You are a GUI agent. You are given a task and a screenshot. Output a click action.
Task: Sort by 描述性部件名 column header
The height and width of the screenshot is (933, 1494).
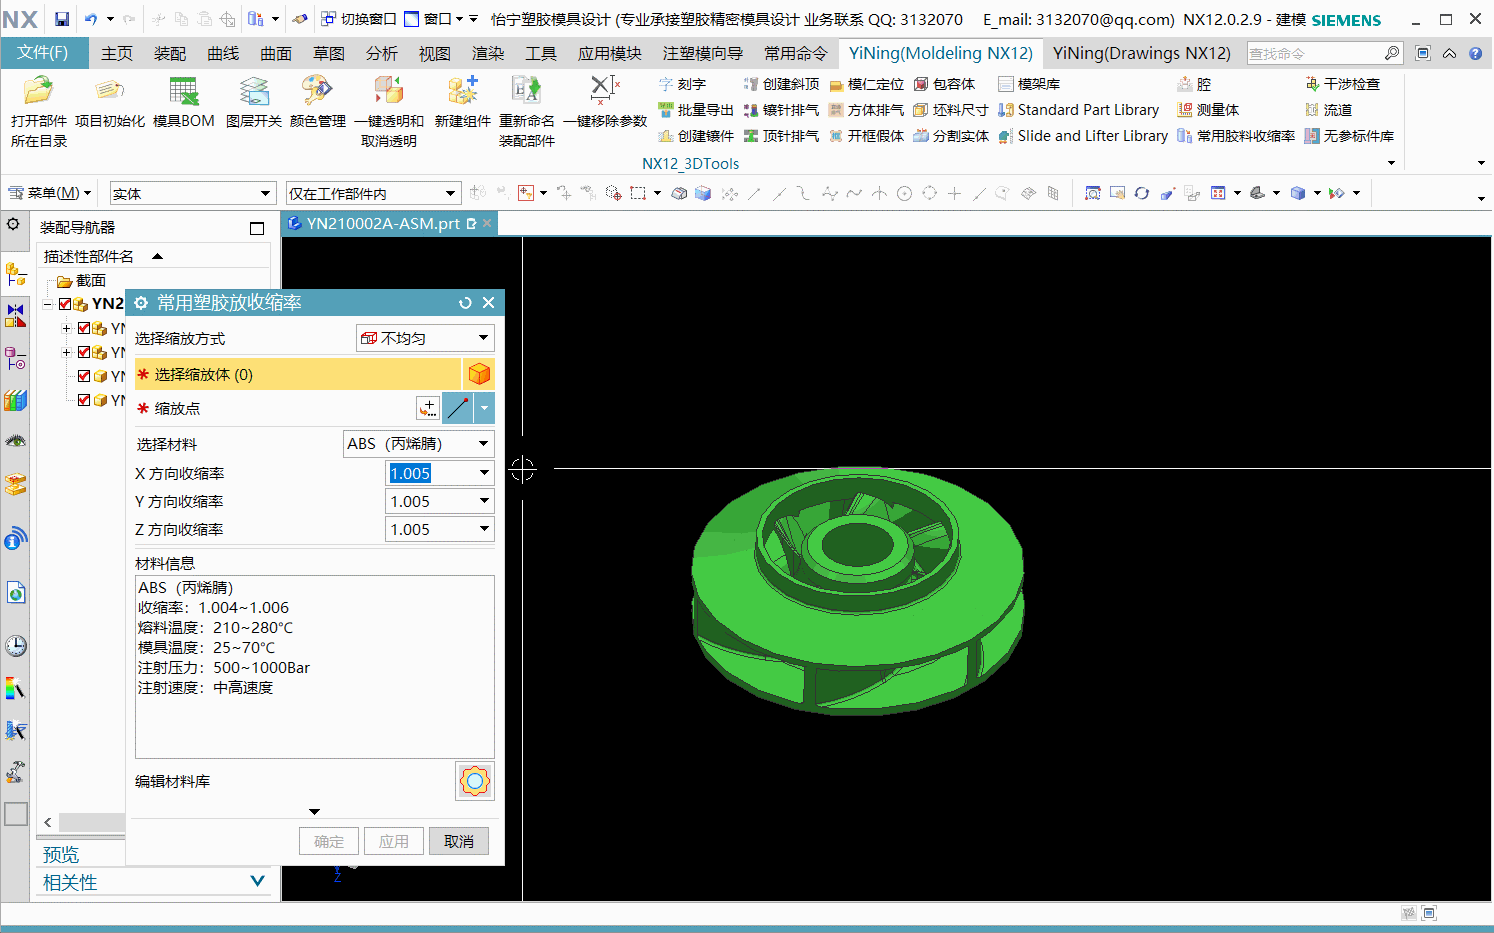pos(88,256)
